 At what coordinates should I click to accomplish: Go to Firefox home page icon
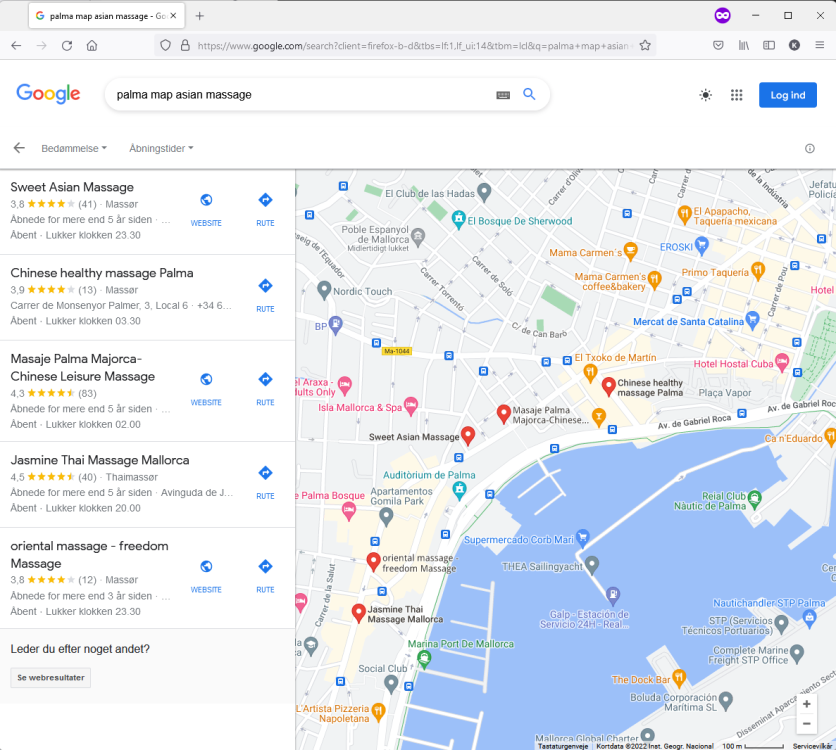coord(92,46)
